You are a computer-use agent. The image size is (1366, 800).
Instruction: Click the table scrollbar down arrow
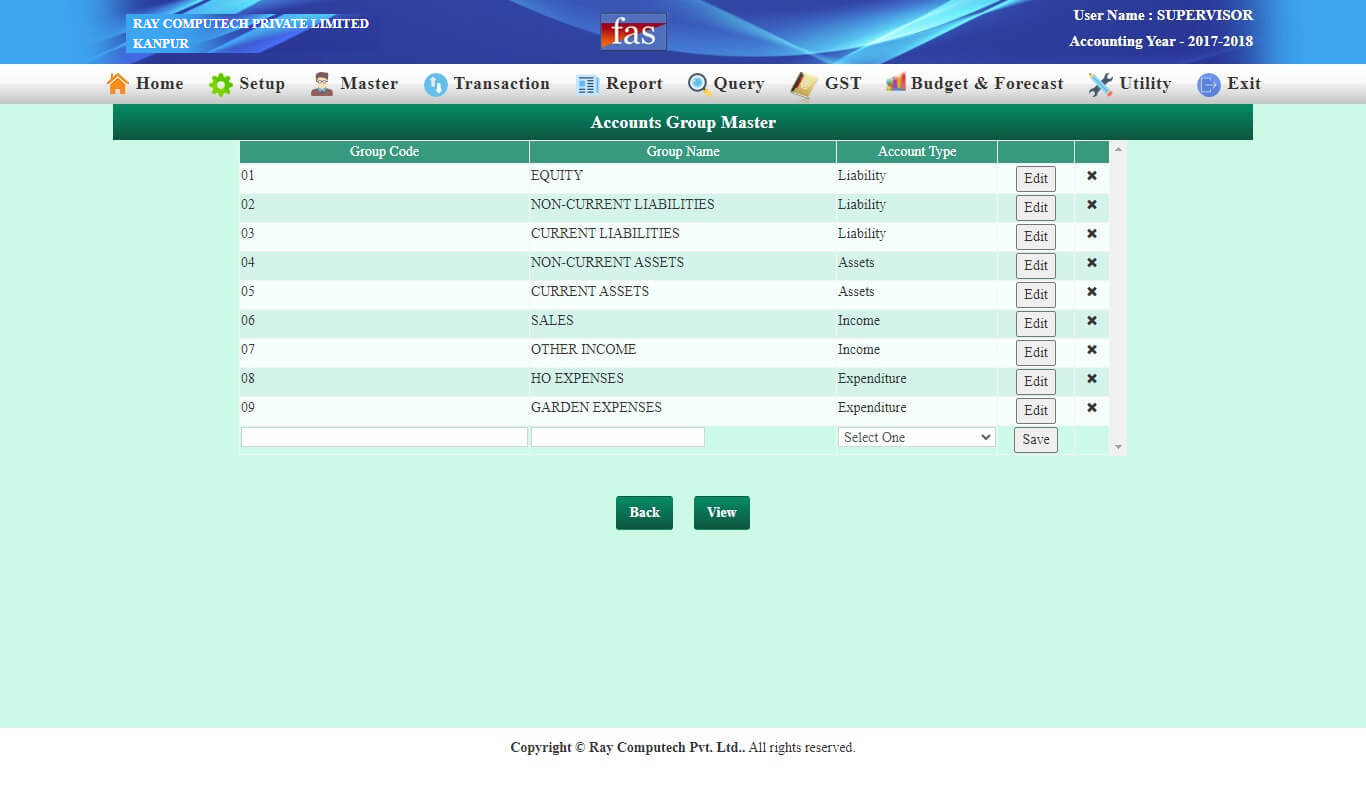tap(1118, 447)
